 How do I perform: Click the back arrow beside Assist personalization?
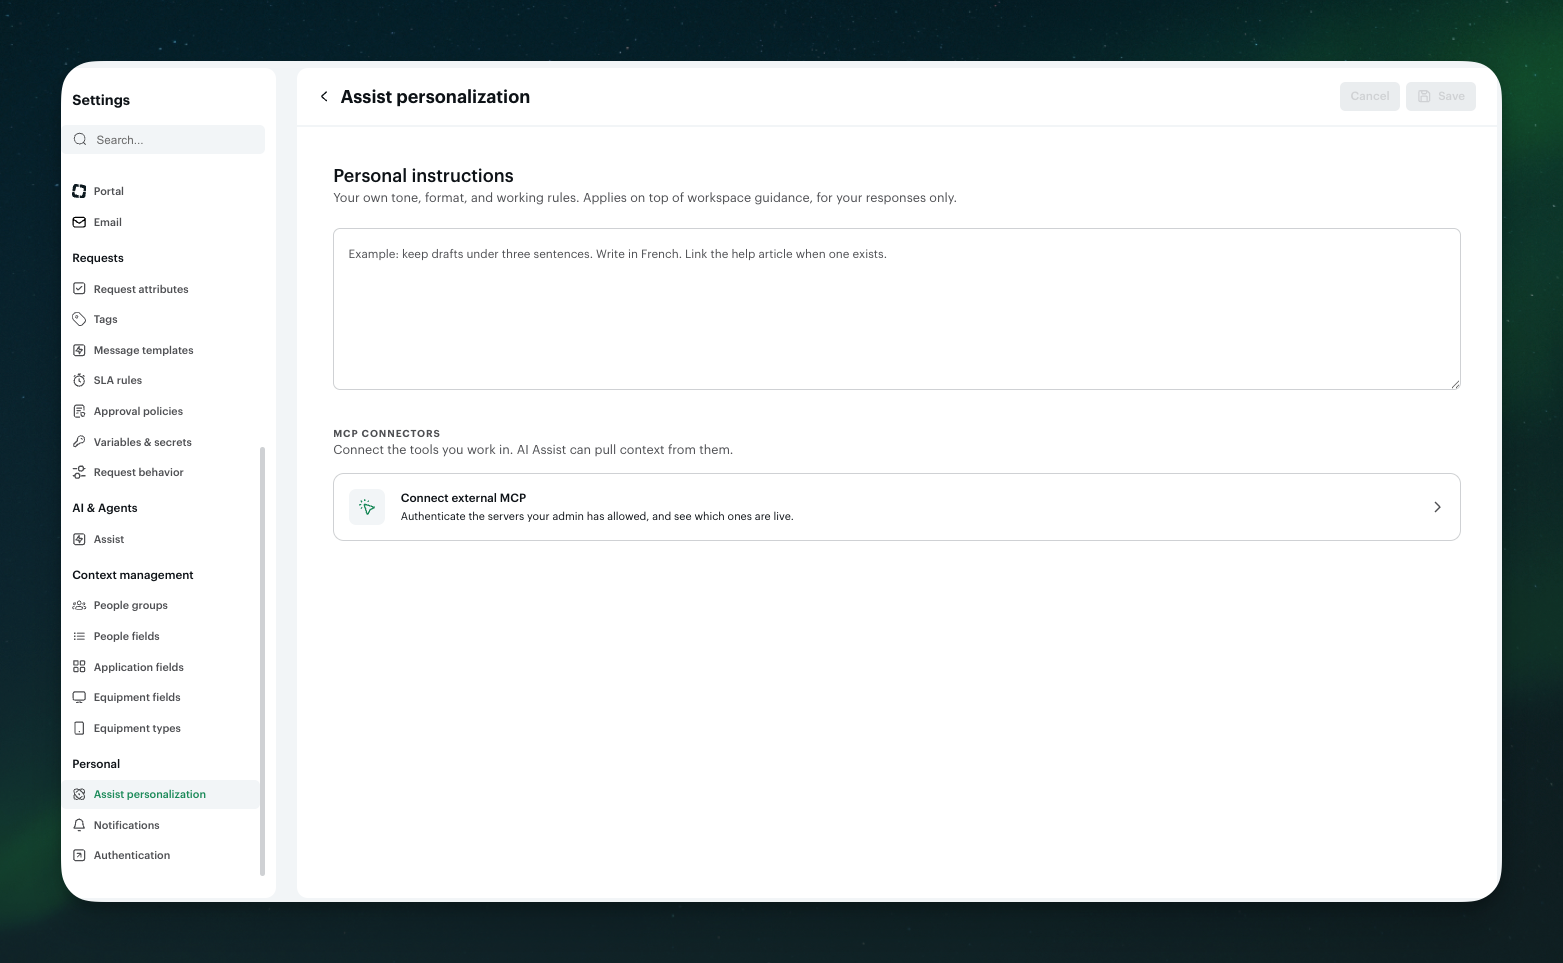[324, 97]
